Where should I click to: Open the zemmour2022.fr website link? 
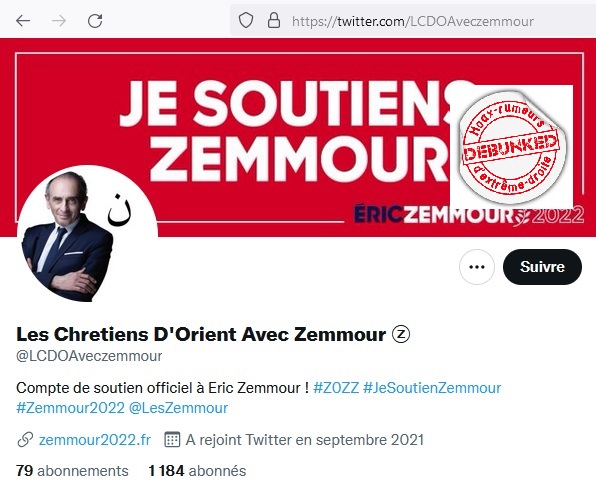[95, 440]
